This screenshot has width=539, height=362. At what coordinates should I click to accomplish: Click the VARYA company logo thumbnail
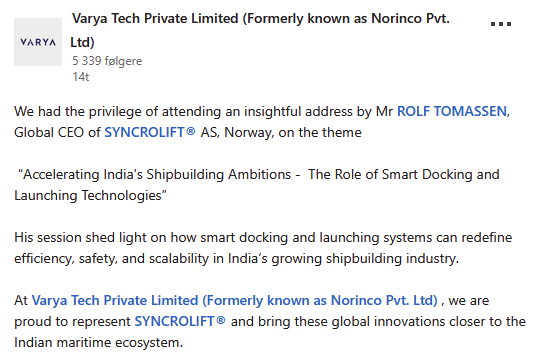38,42
